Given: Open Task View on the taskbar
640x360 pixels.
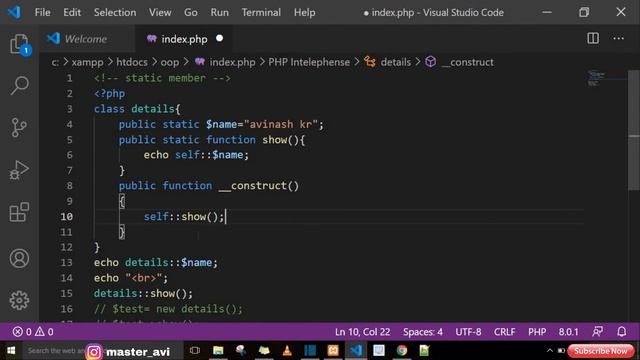Looking at the screenshot, I should pos(195,351).
